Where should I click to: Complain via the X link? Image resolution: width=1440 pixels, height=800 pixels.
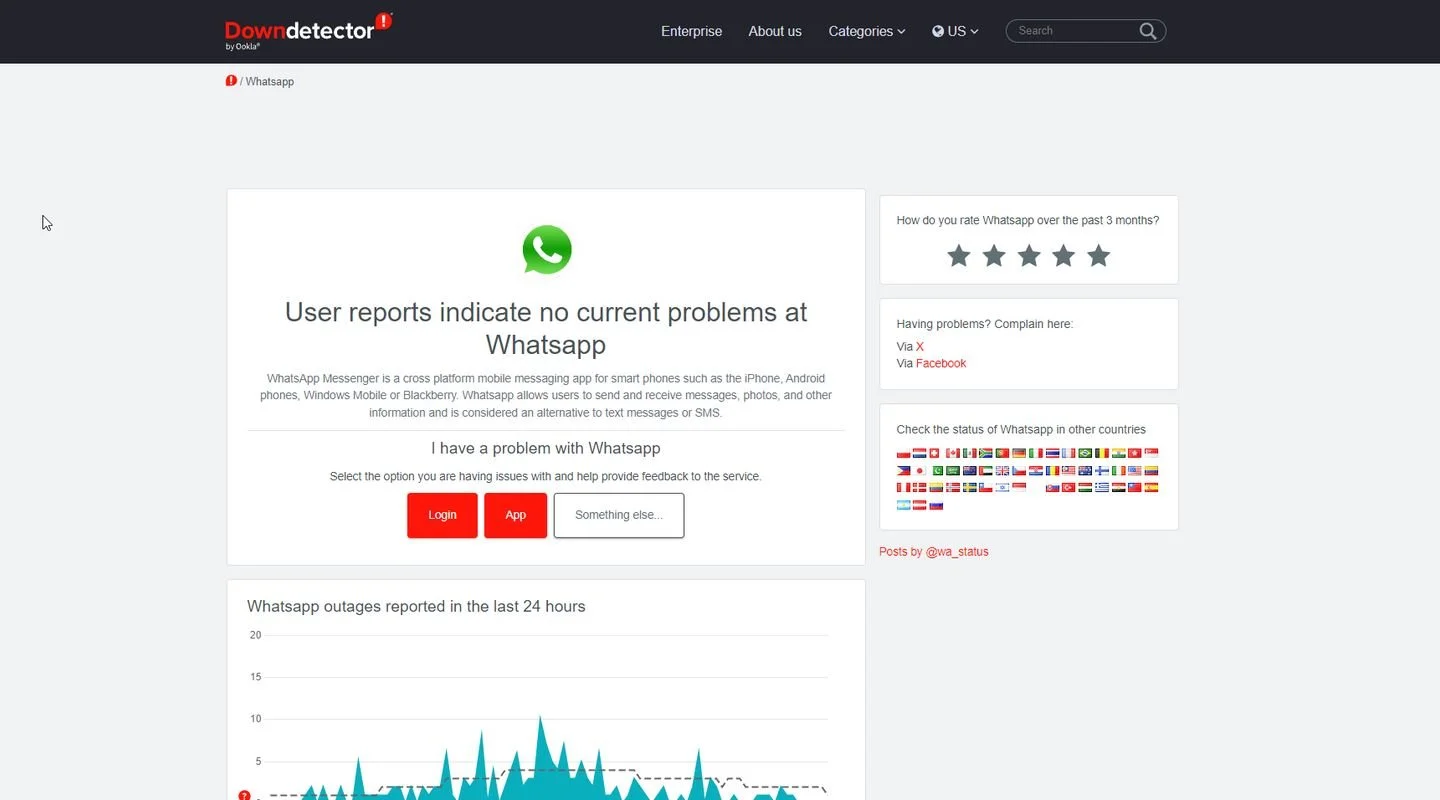(920, 347)
